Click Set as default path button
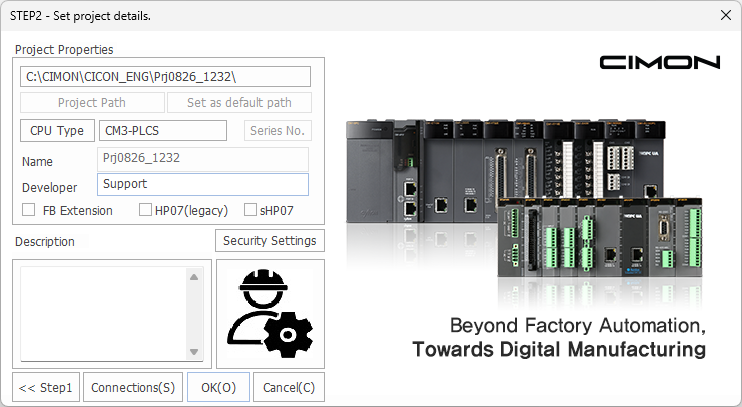 click(x=238, y=103)
